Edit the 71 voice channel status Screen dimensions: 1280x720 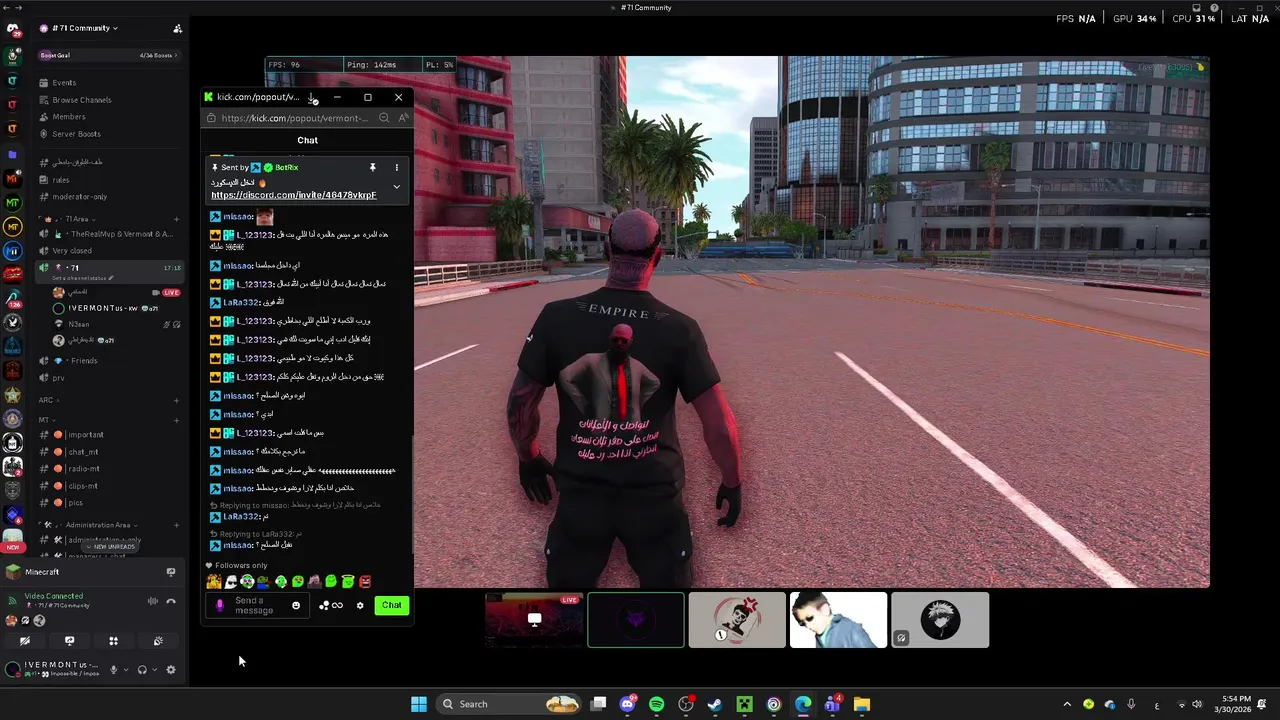point(85,278)
